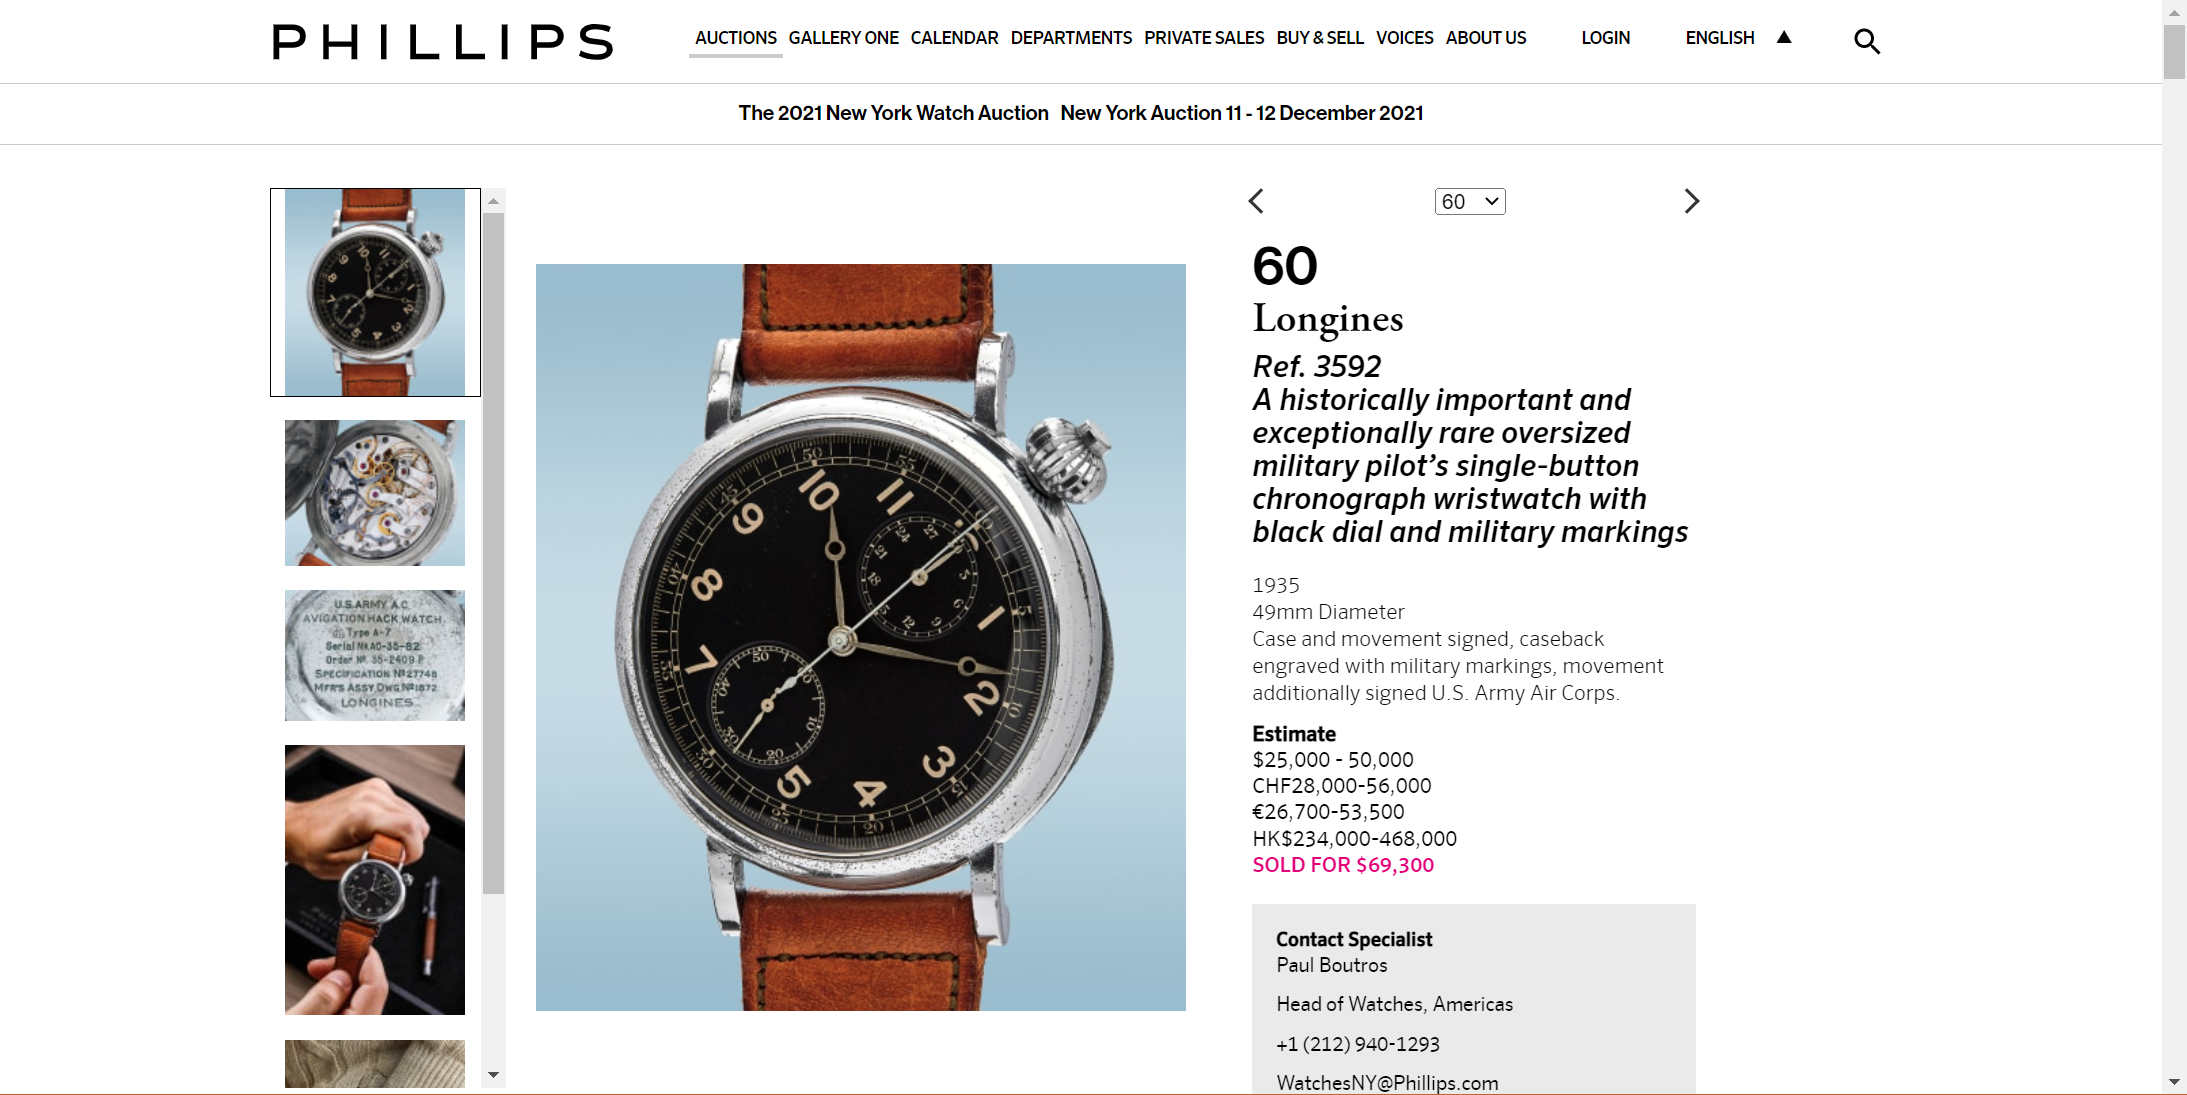This screenshot has width=2187, height=1095.
Task: Click page scrollbar up arrow
Action: coord(2174,12)
